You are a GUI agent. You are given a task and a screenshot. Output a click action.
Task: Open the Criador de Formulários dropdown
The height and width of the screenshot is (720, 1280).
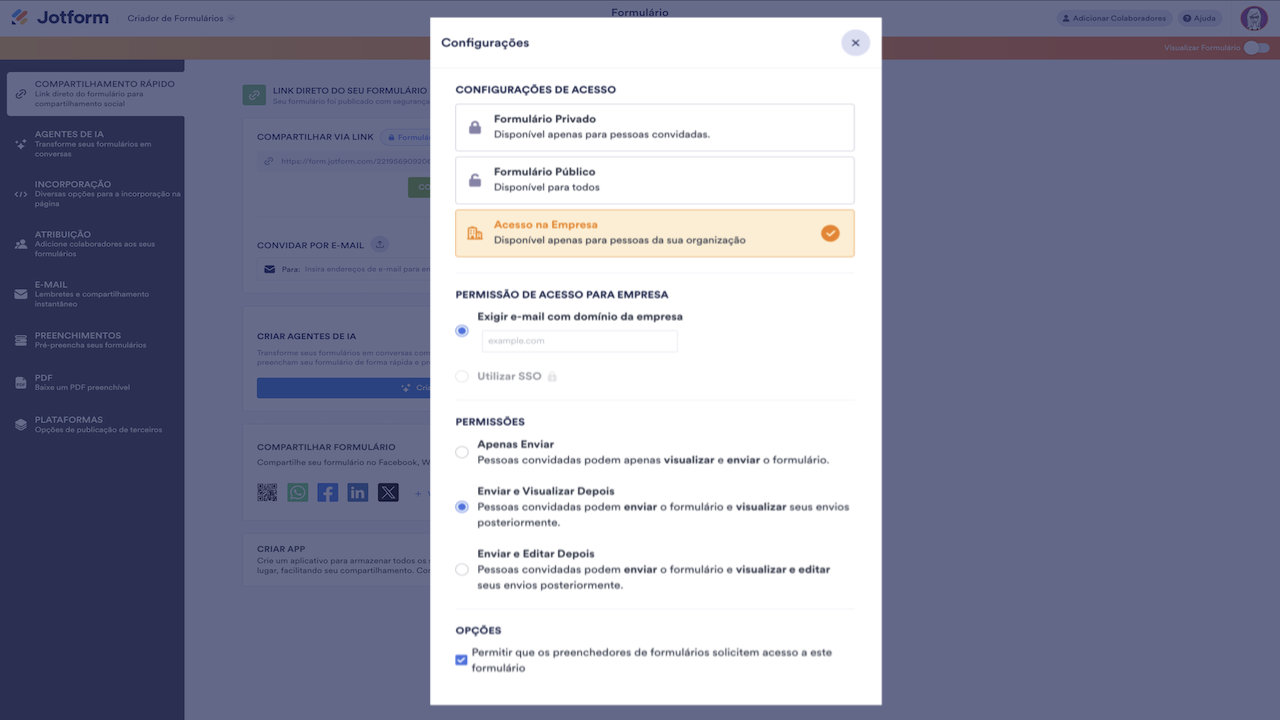point(181,18)
